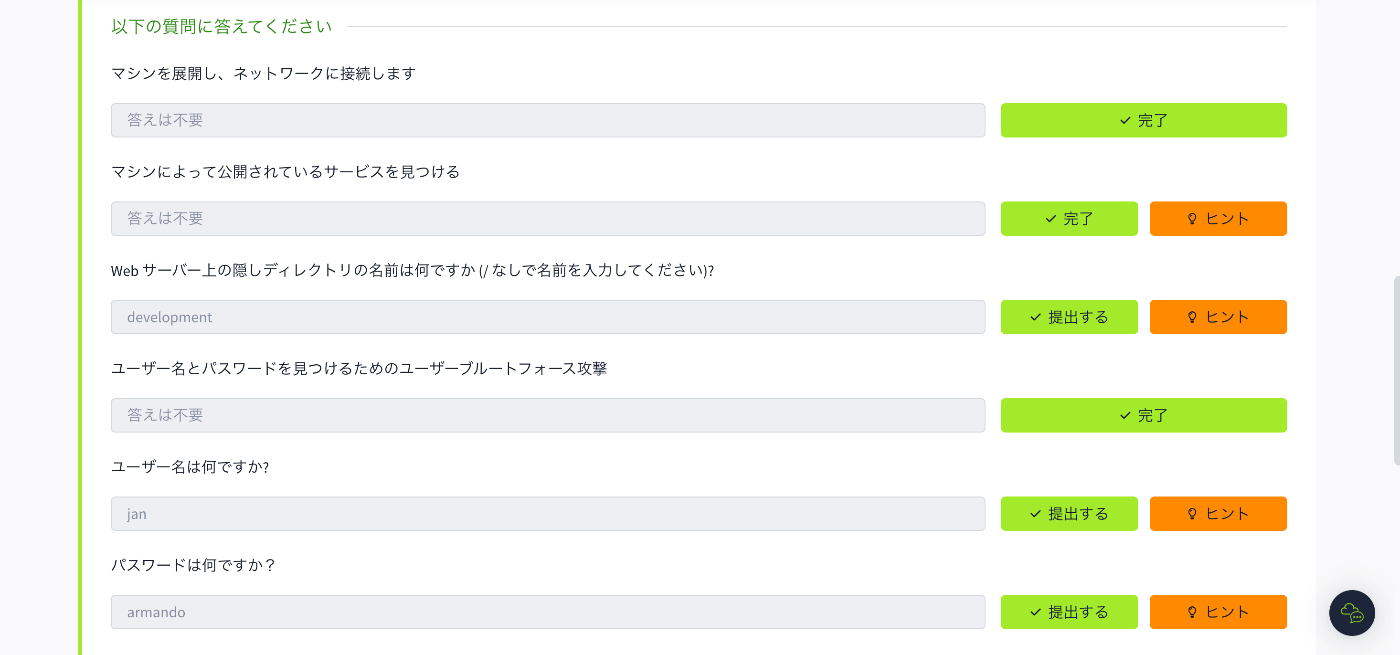Click the answer field containing armando
This screenshot has height=655, width=1400.
tap(548, 612)
